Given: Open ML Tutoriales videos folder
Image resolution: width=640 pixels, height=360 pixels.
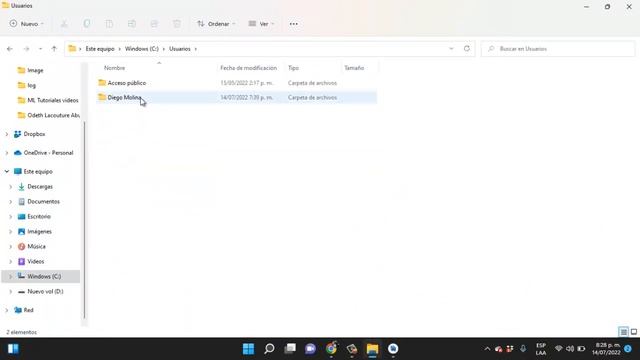Looking at the screenshot, I should (53, 100).
